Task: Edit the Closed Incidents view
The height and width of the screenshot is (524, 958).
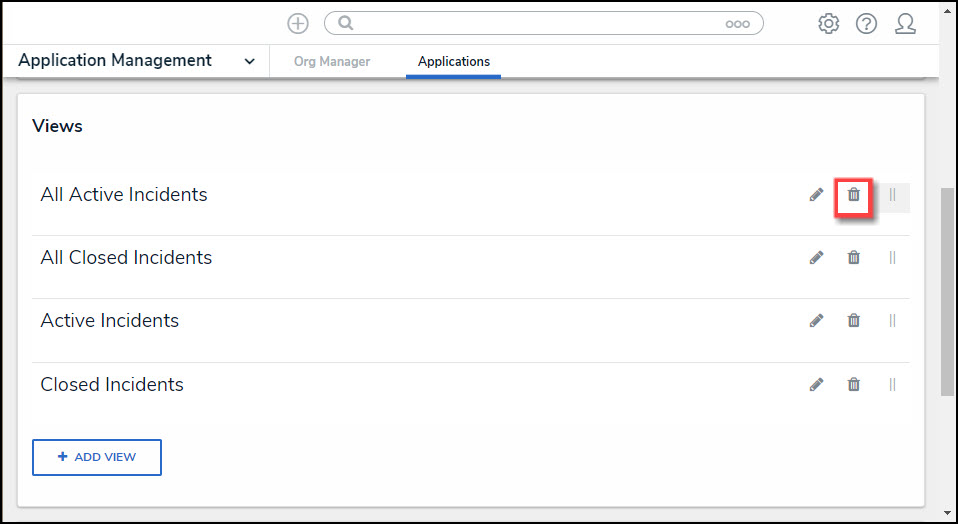Action: (x=817, y=385)
